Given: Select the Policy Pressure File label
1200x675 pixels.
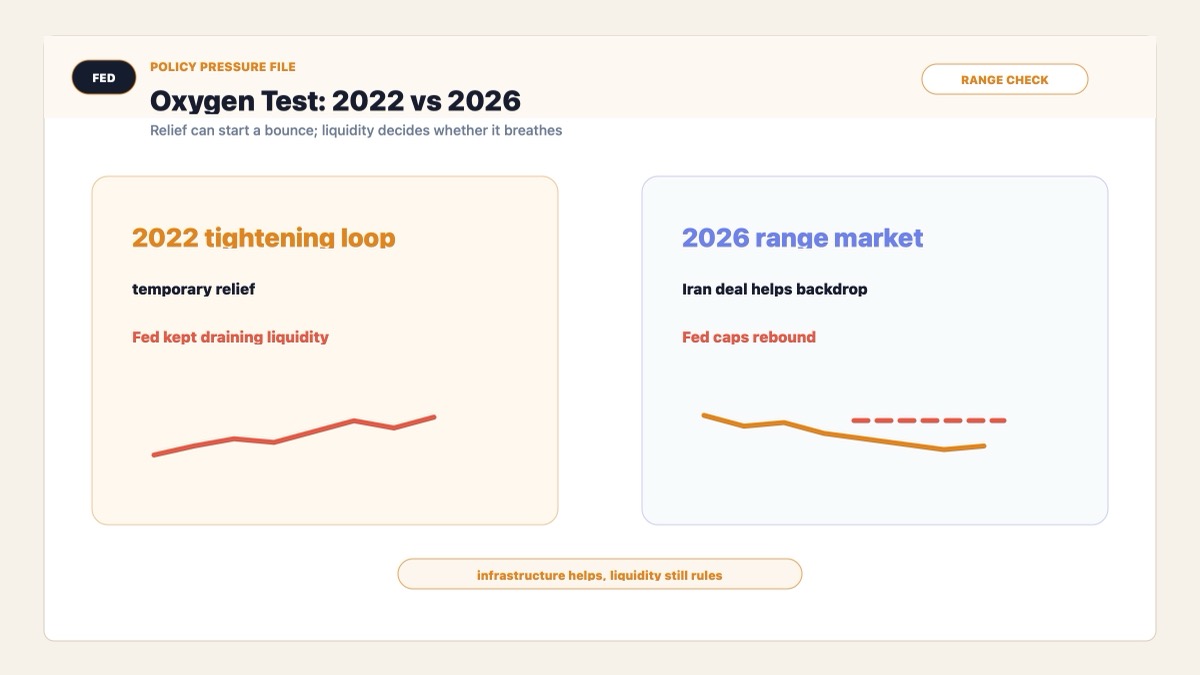Looking at the screenshot, I should pos(223,67).
